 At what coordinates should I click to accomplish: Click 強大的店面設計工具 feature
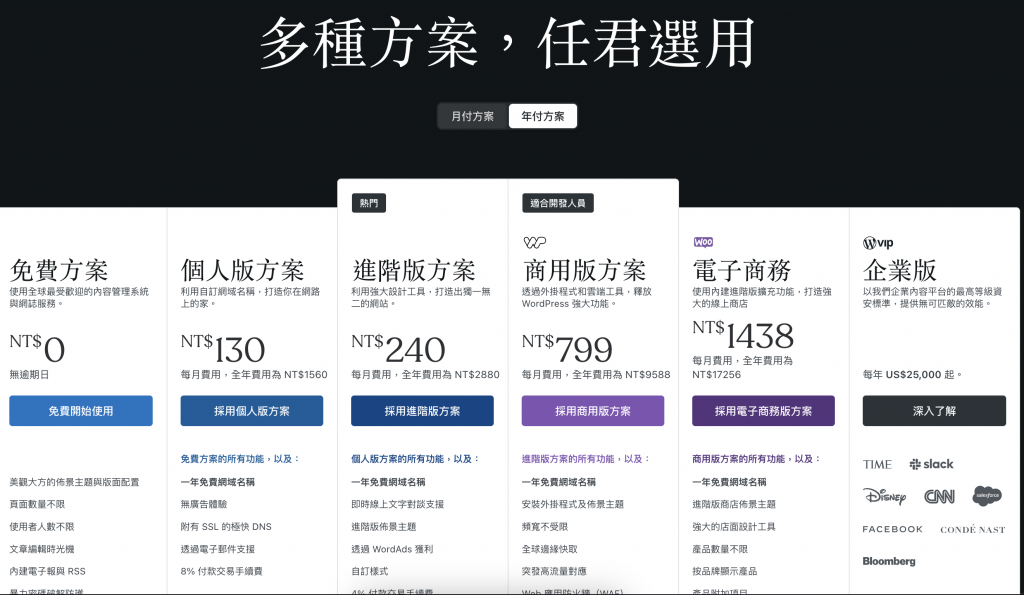click(734, 526)
